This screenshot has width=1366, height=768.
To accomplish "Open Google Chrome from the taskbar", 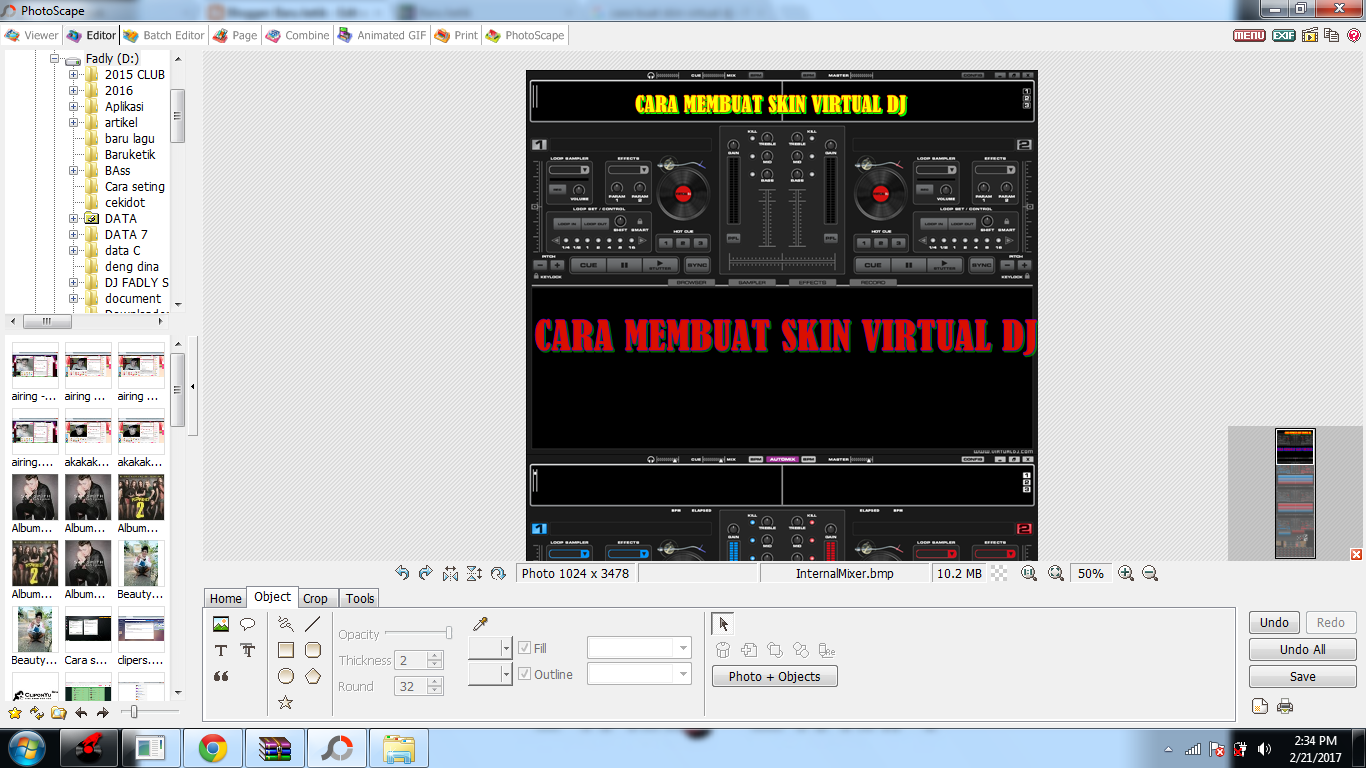I will (212, 748).
